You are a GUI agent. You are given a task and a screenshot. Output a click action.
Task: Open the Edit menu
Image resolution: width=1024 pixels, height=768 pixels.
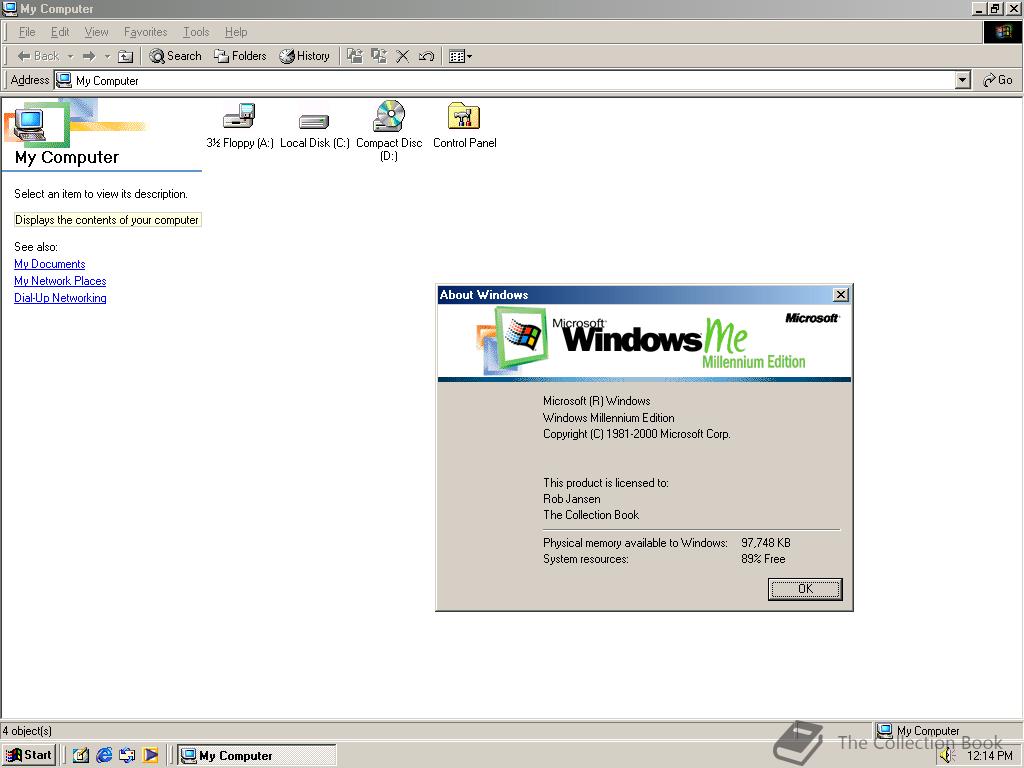(x=60, y=32)
